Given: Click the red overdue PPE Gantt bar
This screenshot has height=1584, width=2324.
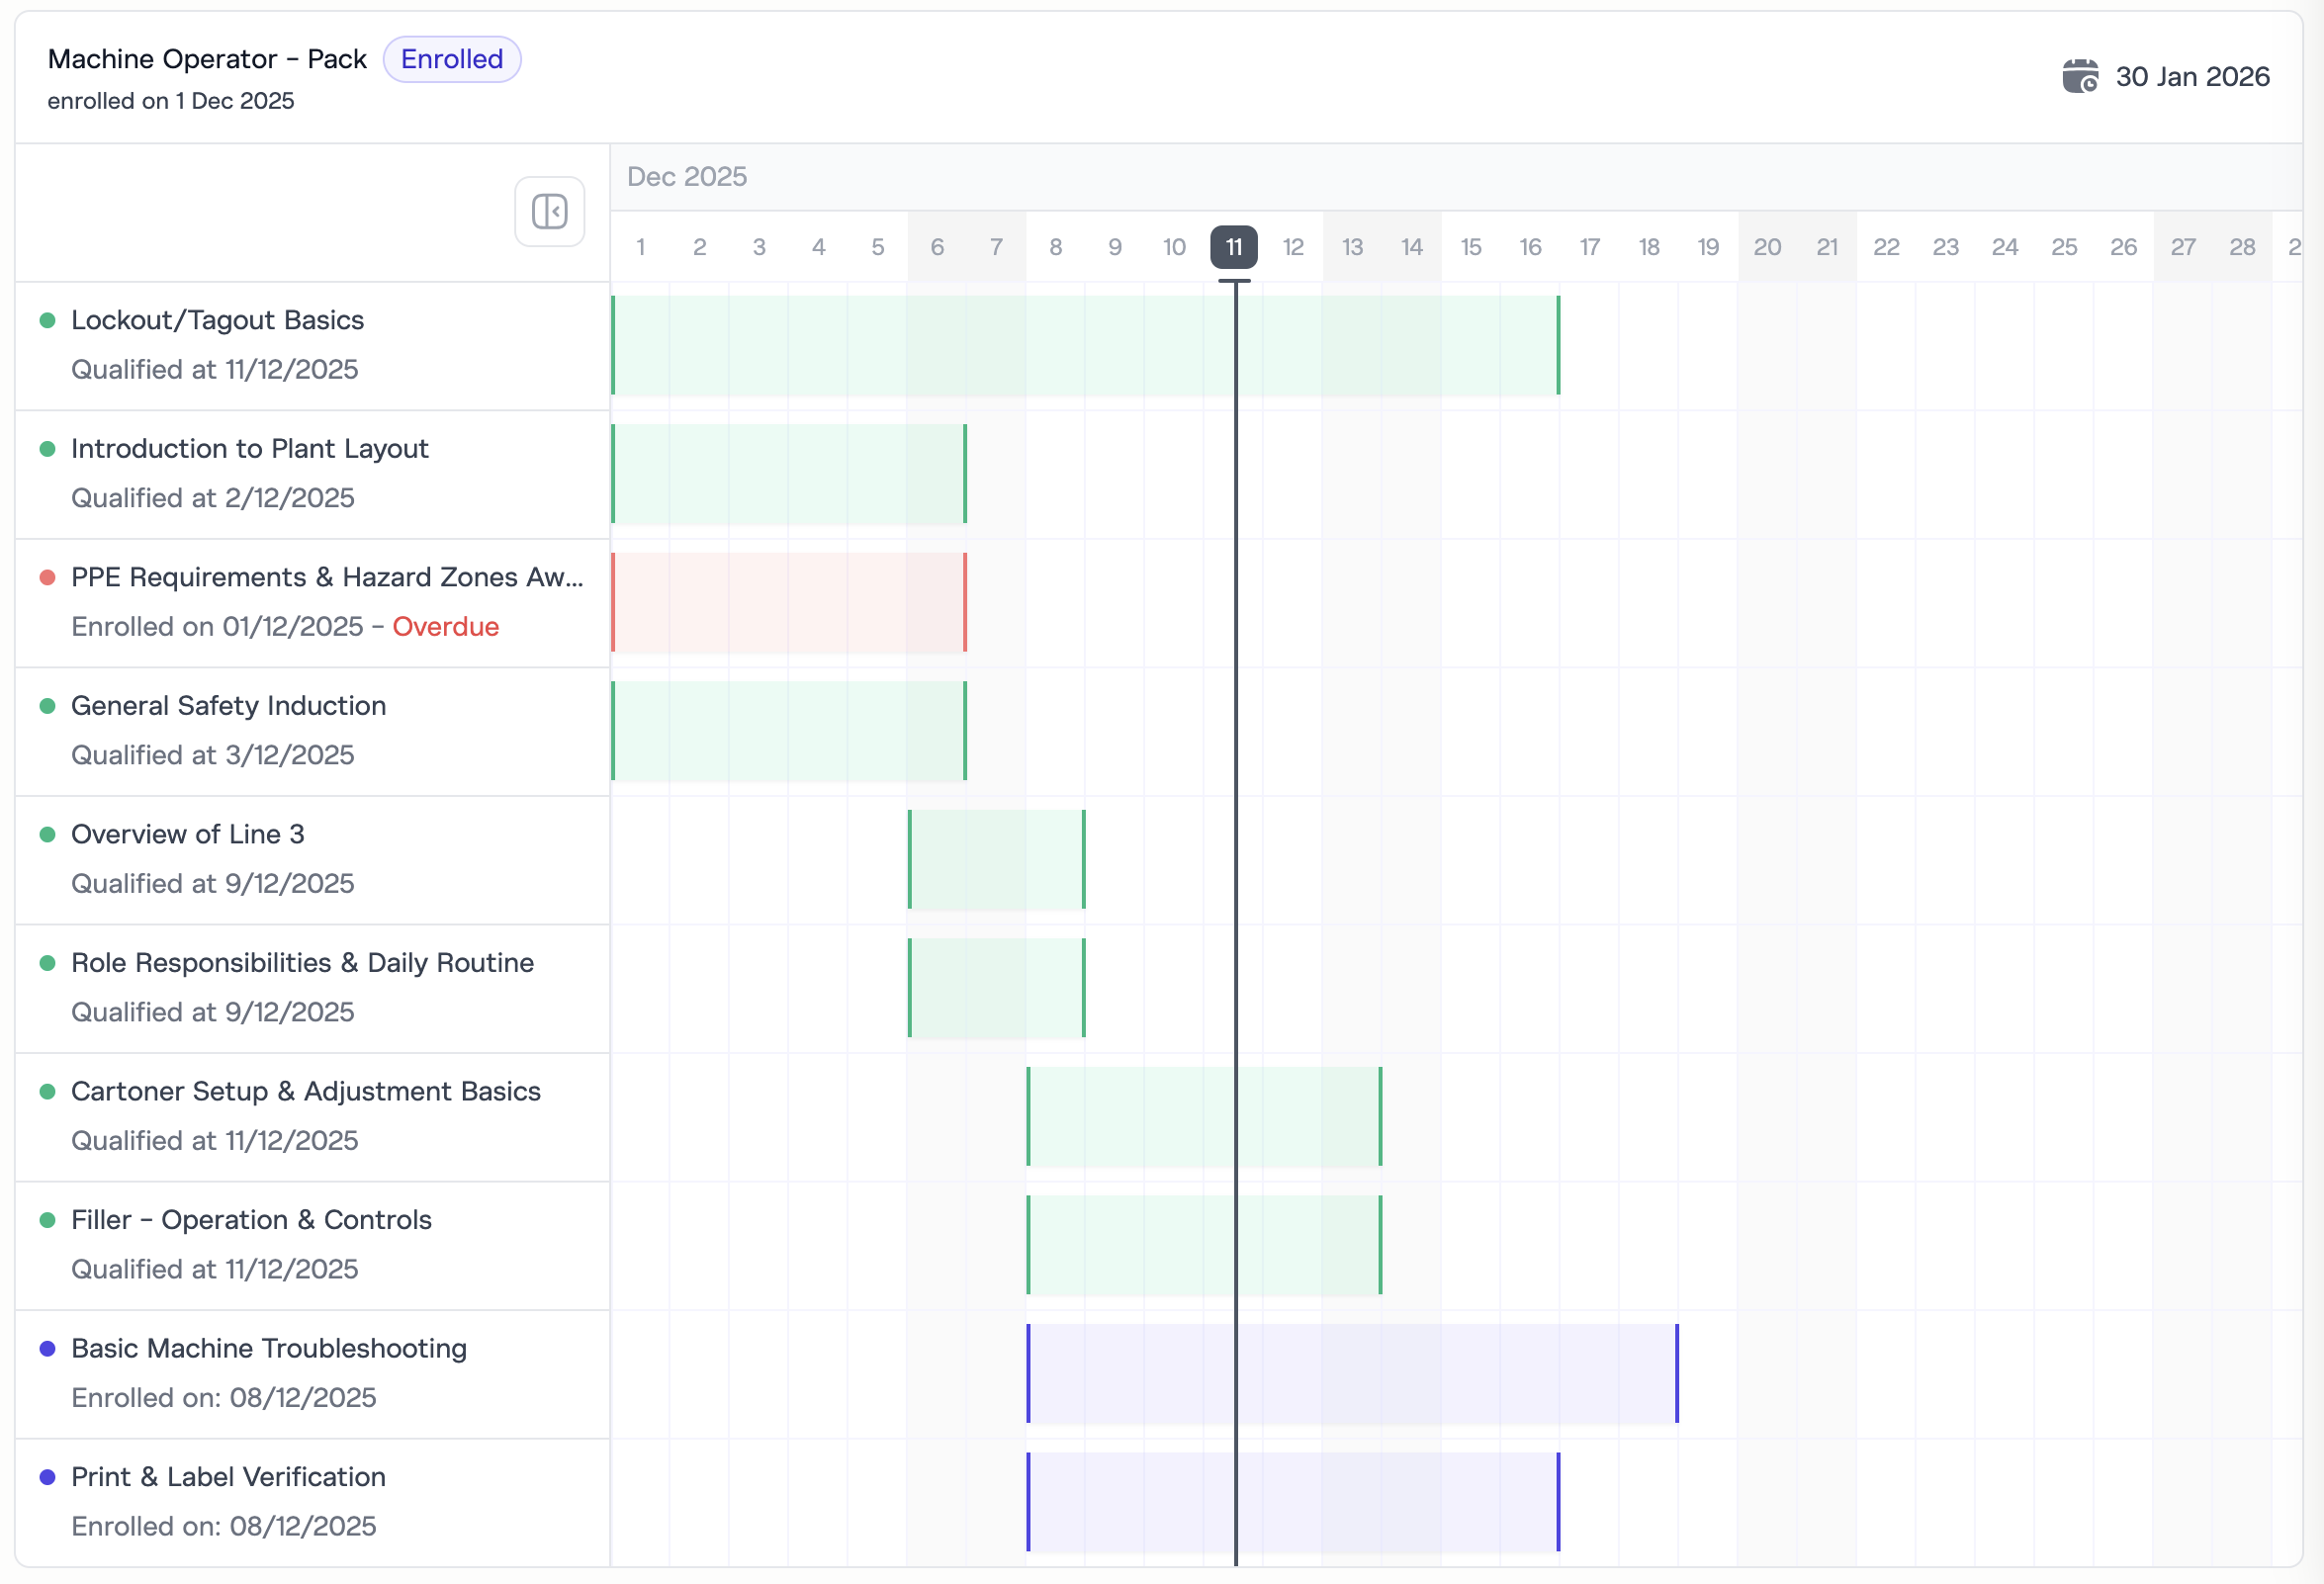Looking at the screenshot, I should click(788, 603).
